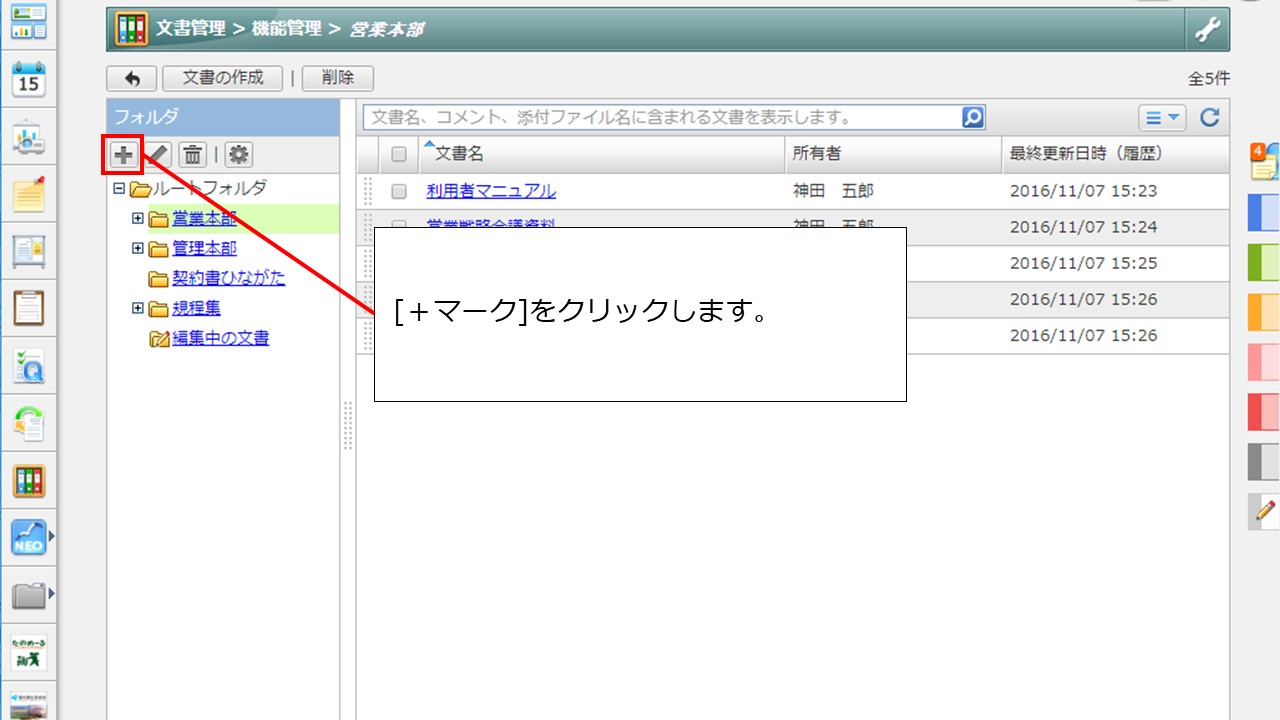Viewport: 1280px width, 720px height.
Task: Open the calendar icon in sidebar
Action: (28, 80)
